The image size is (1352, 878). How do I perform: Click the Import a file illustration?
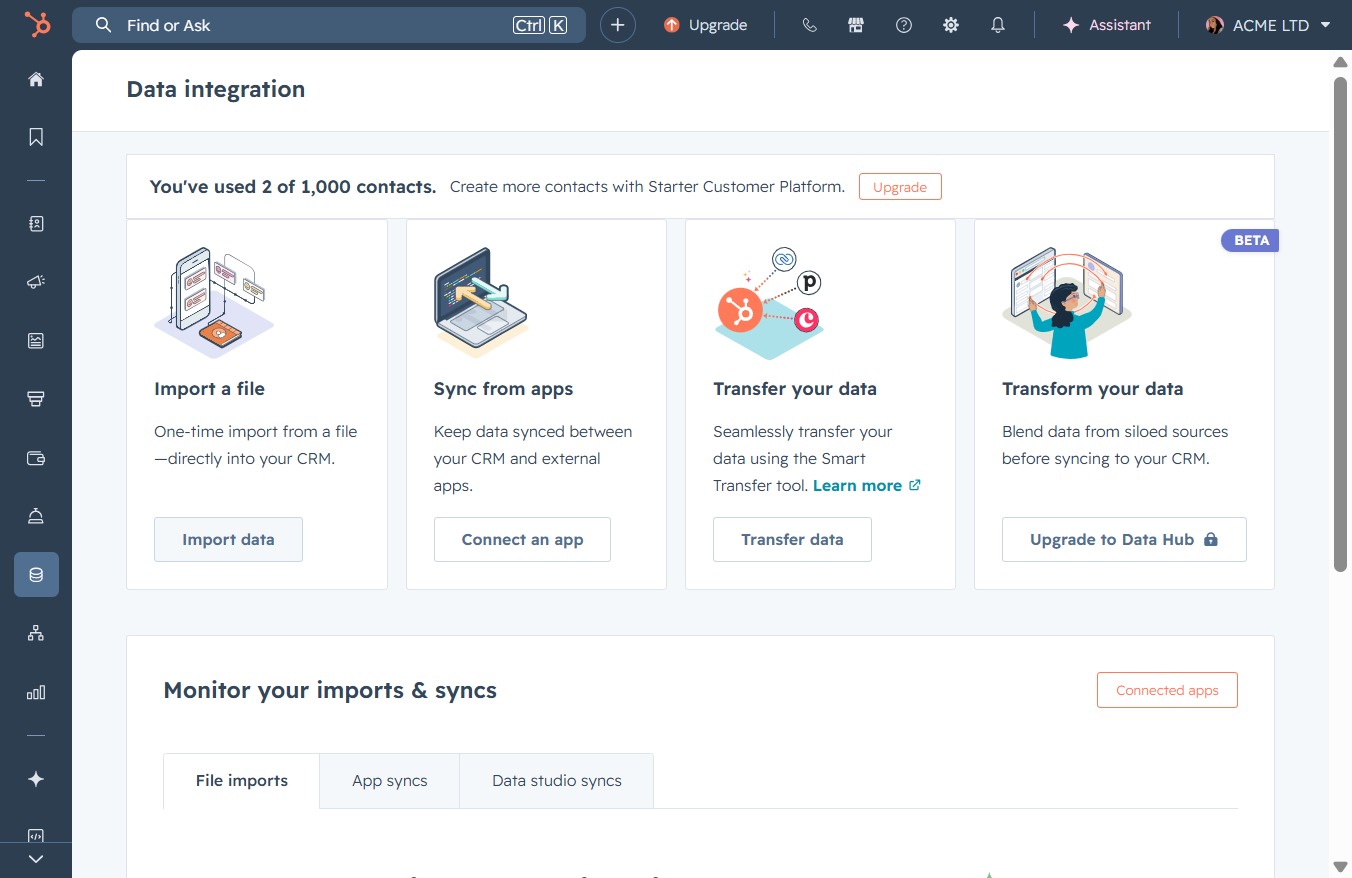click(x=213, y=303)
